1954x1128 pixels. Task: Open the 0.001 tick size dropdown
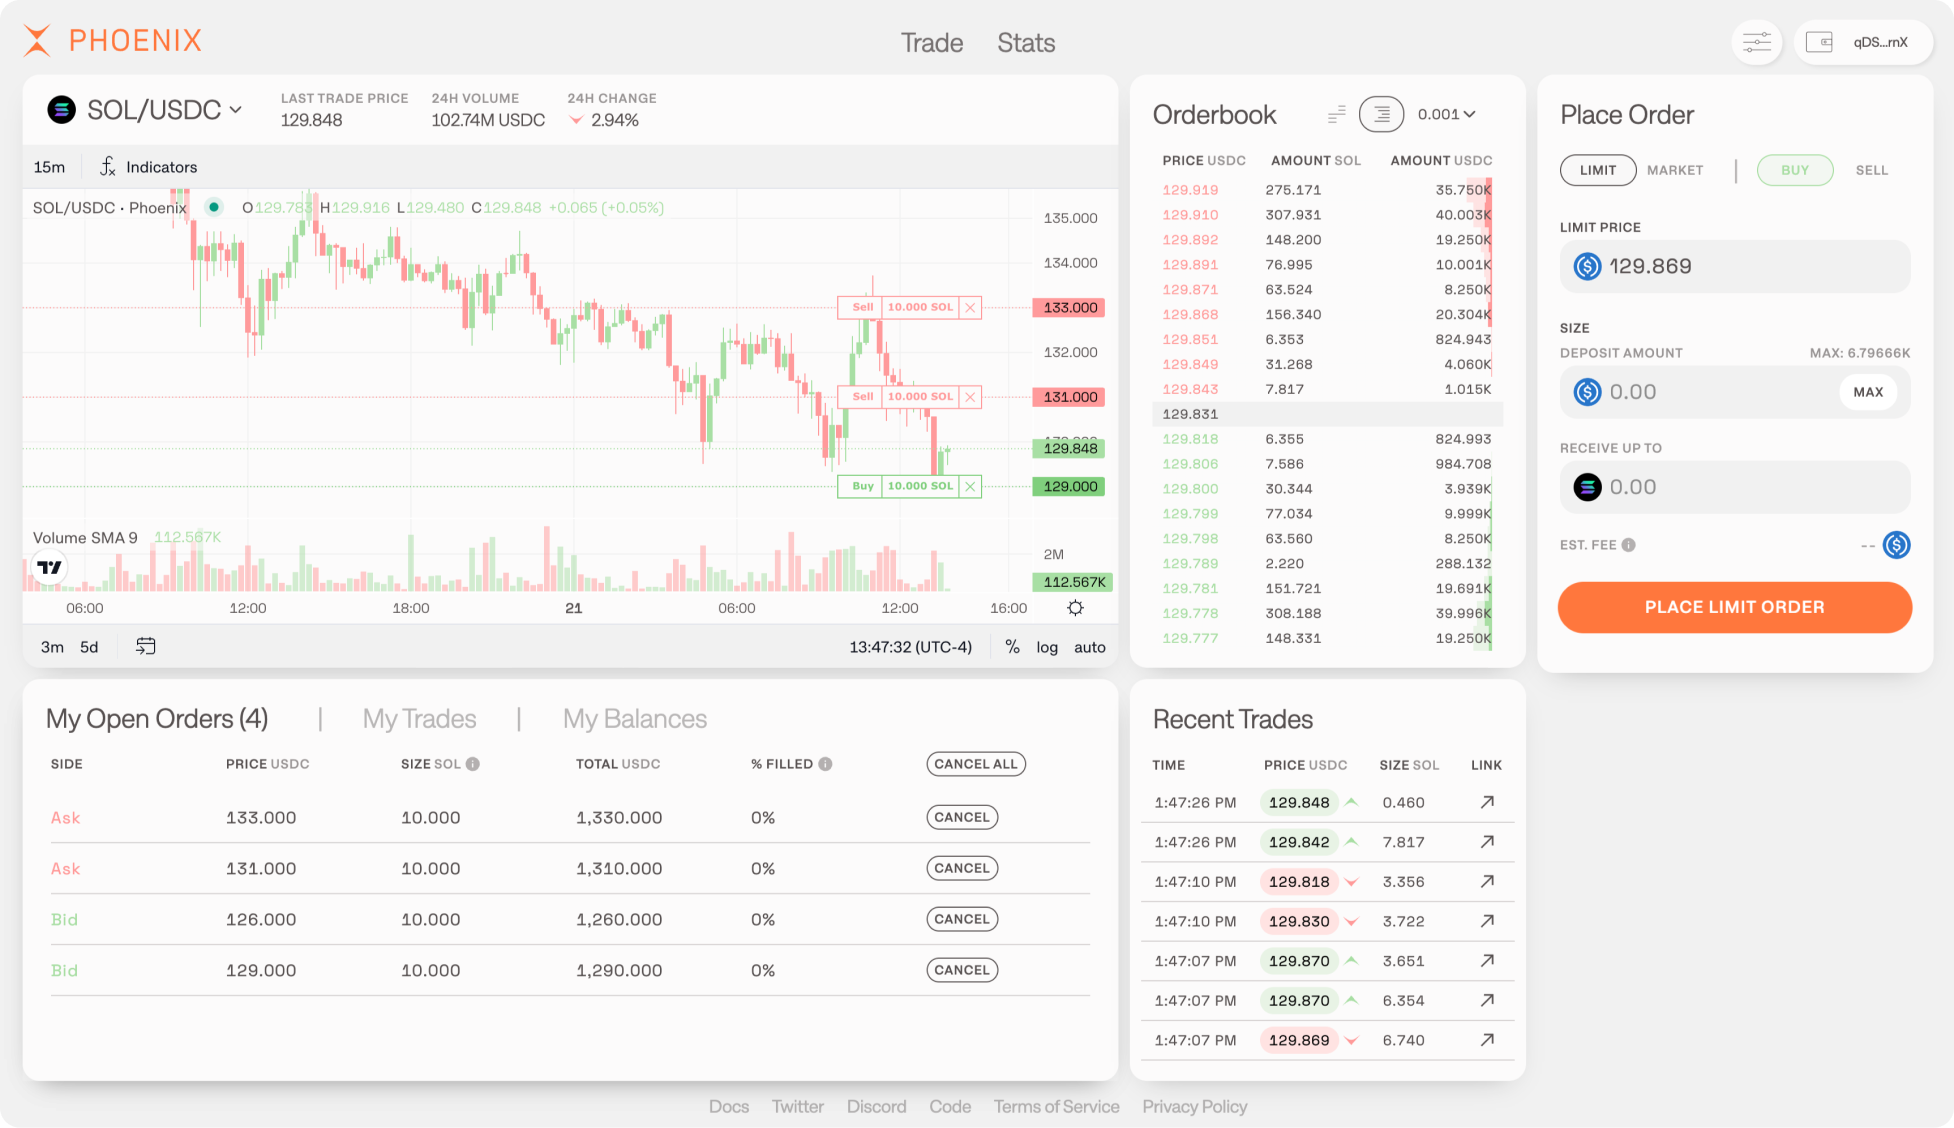pyautogui.click(x=1446, y=114)
